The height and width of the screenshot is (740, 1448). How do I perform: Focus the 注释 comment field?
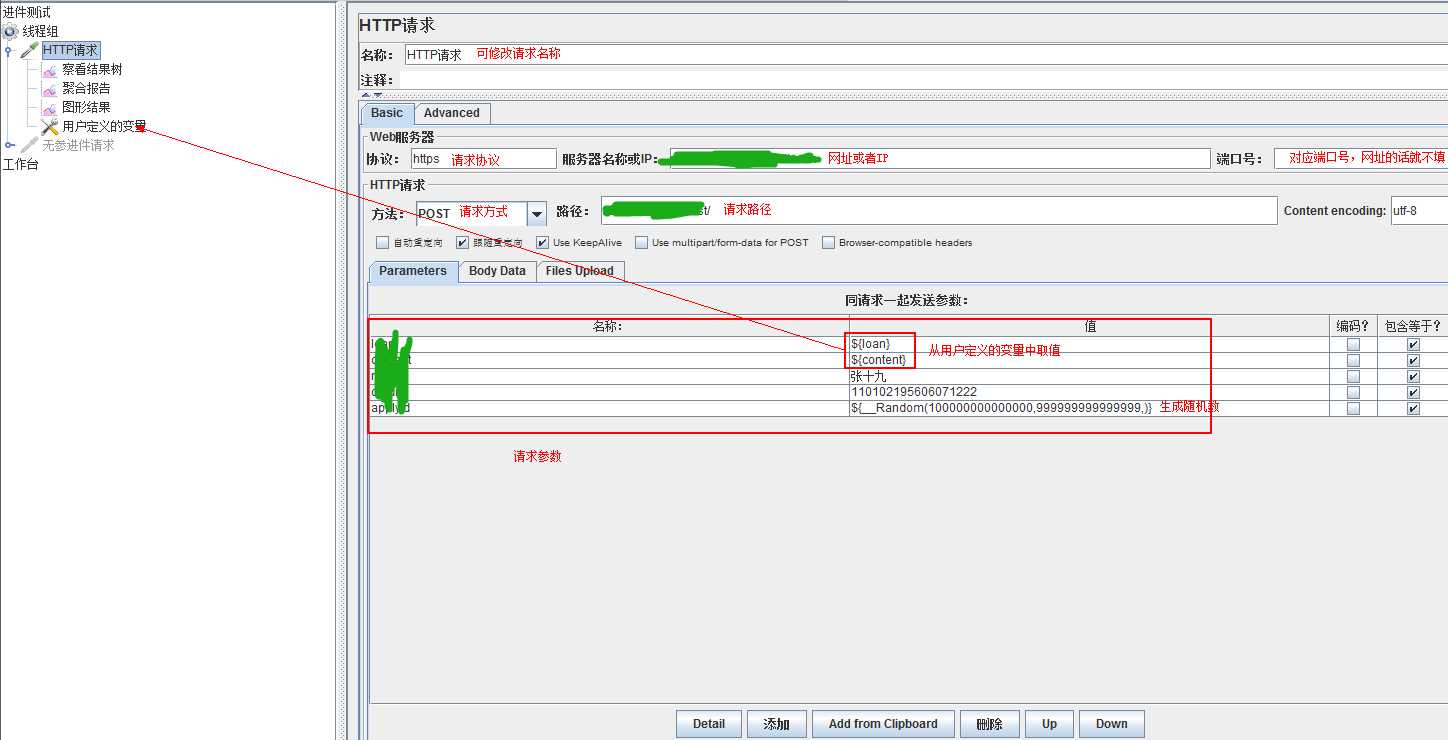pyautogui.click(x=923, y=80)
